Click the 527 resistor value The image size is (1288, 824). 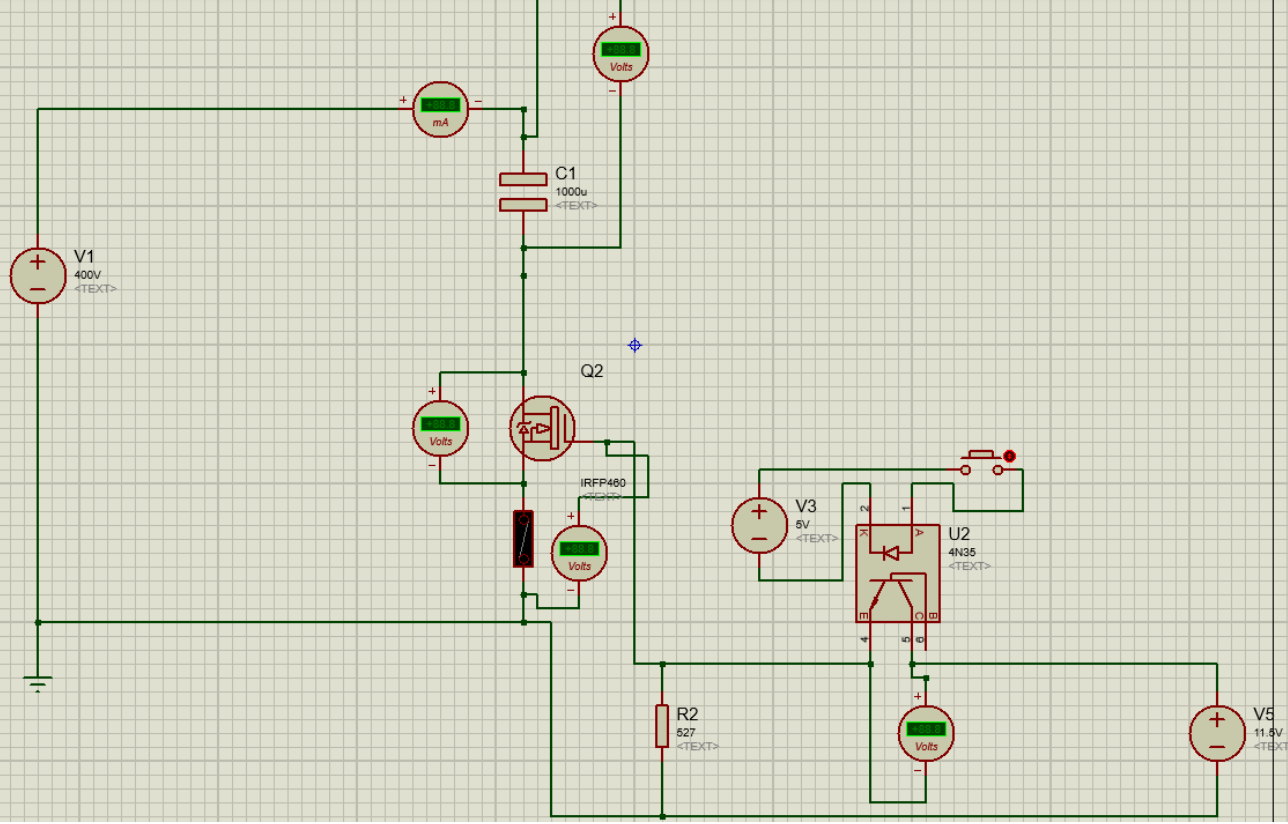[686, 733]
